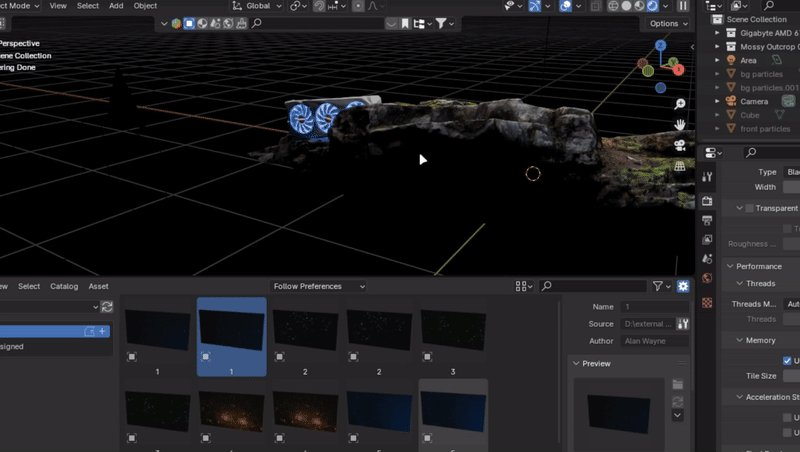Screen dimensions: 800x452
Task: Open the Texture properties tab
Action: point(707,303)
